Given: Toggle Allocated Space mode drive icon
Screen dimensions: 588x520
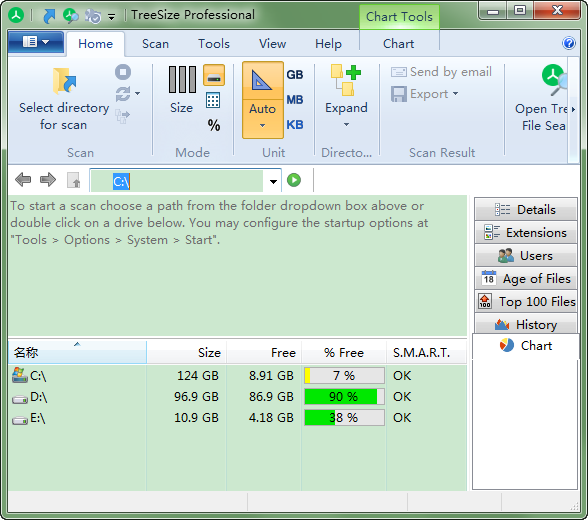Looking at the screenshot, I should tap(214, 75).
